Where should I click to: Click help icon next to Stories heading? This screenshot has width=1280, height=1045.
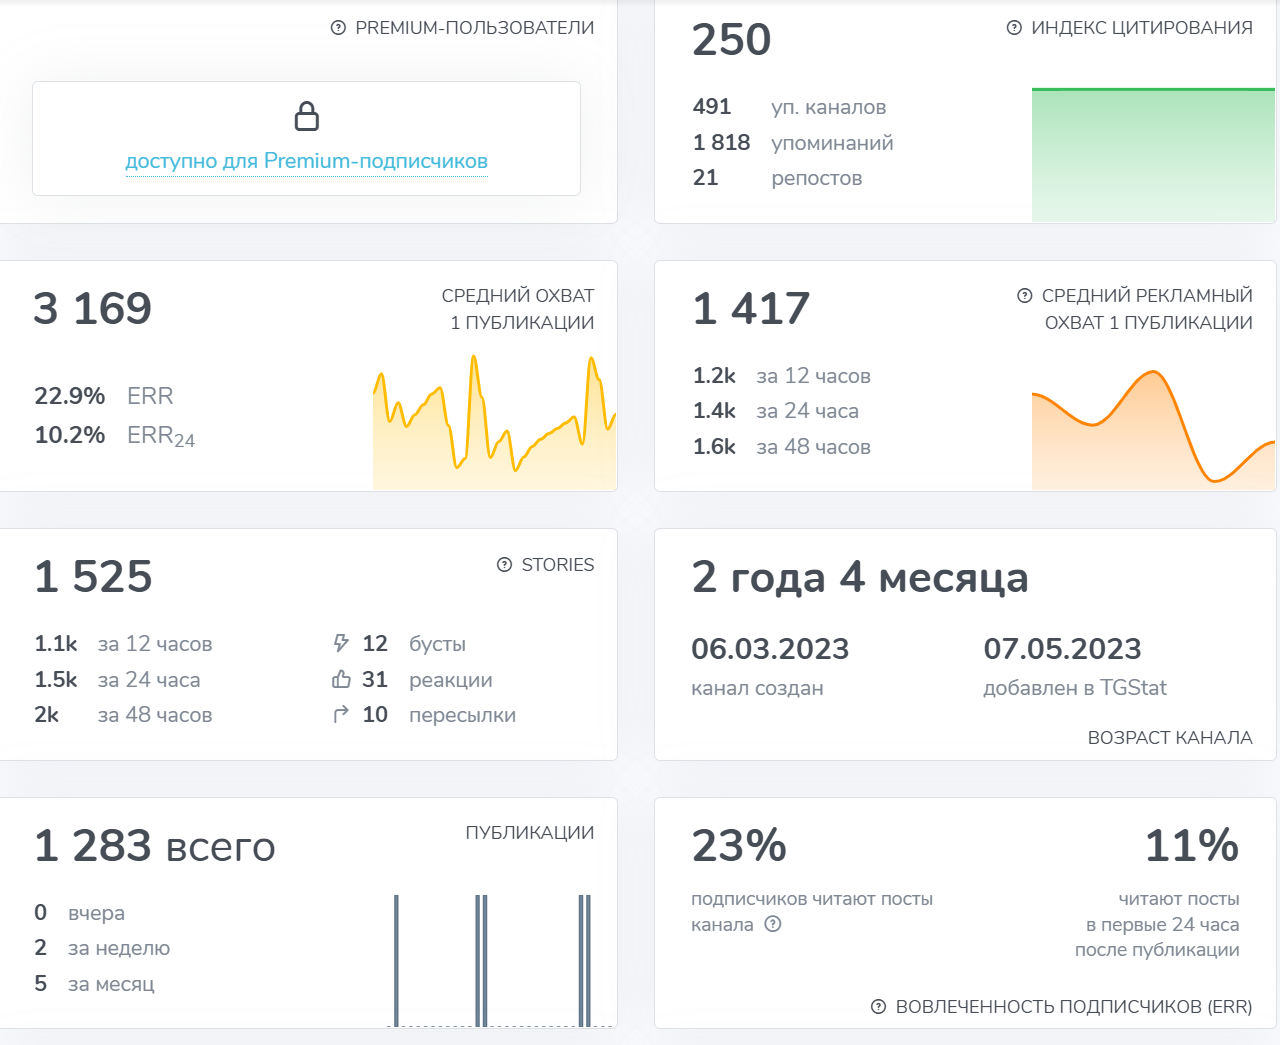504,565
